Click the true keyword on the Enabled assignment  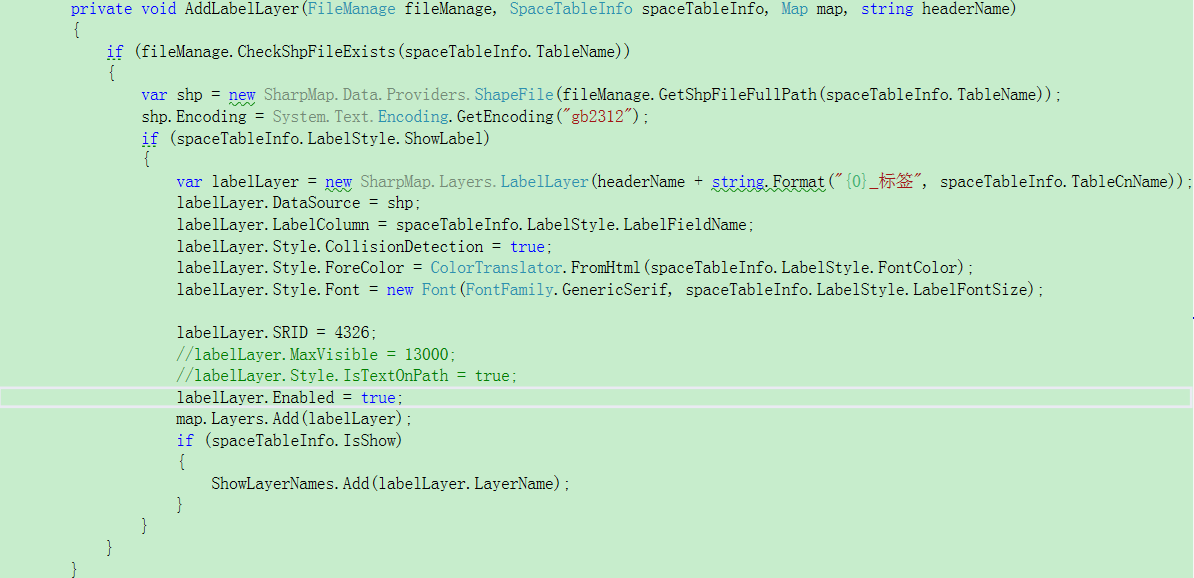pyautogui.click(x=378, y=397)
